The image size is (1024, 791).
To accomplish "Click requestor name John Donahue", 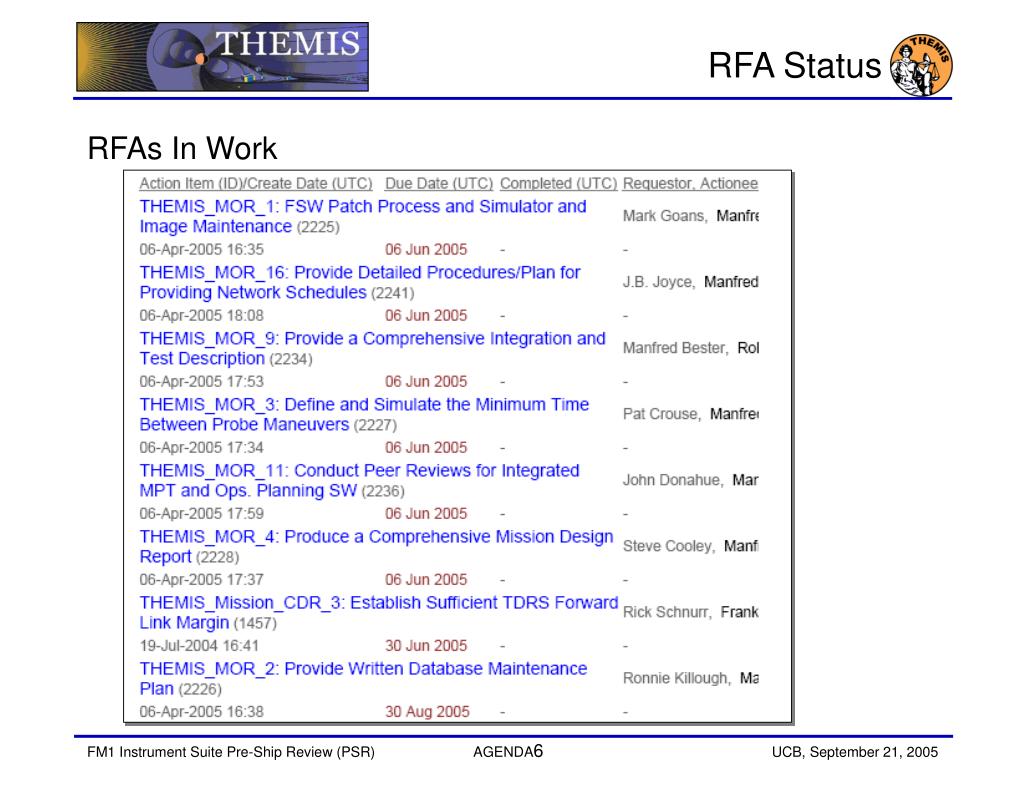I will point(673,479).
